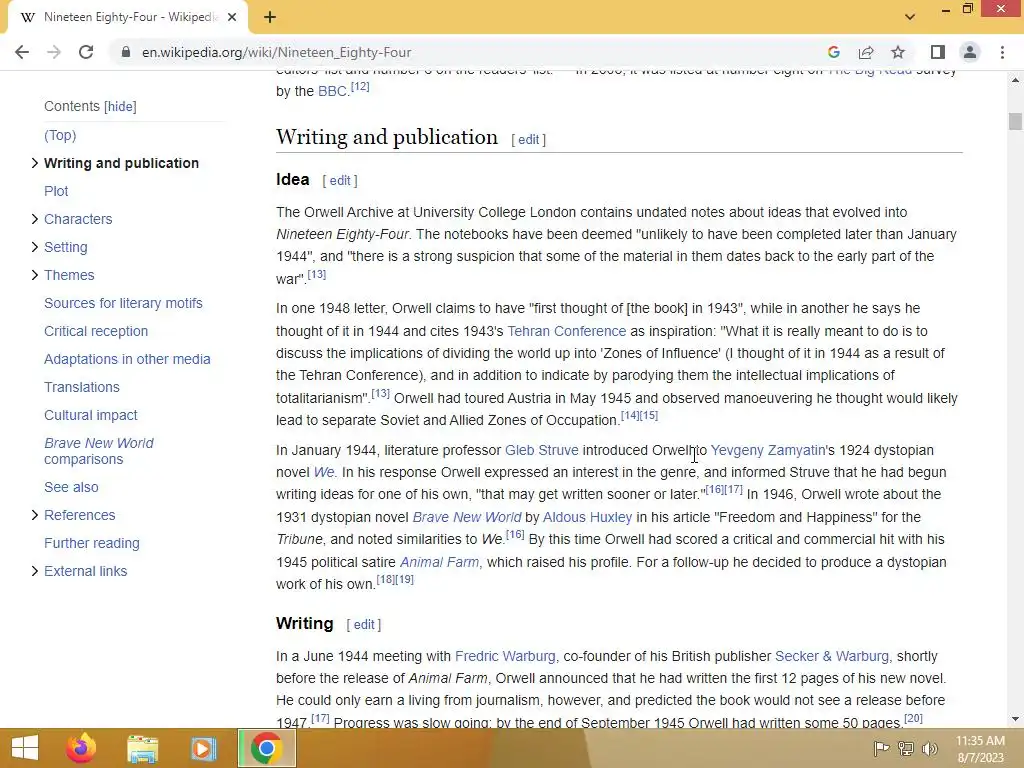Open citation [12] after BBC
This screenshot has width=1024, height=768.
(x=360, y=86)
